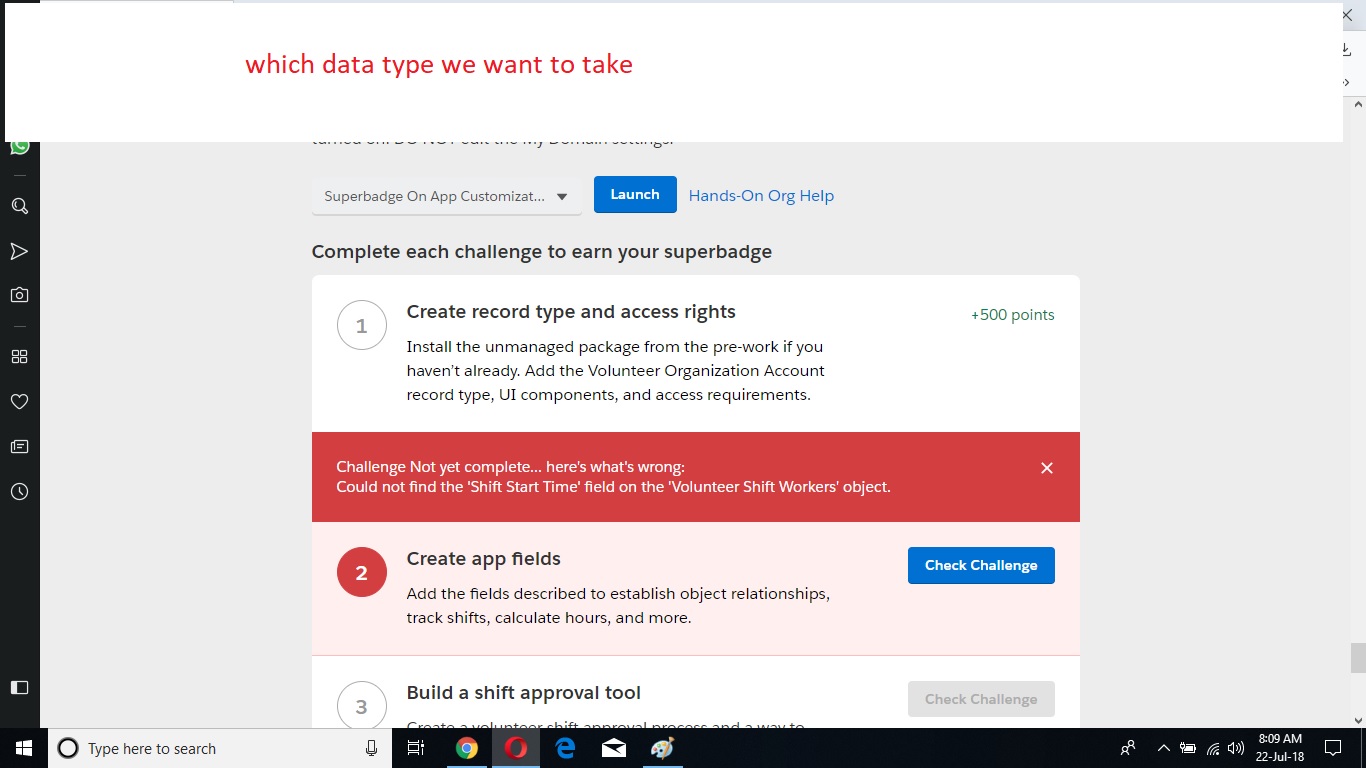This screenshot has height=768, width=1366.
Task: Dismiss the red challenge error message
Action: [1047, 468]
